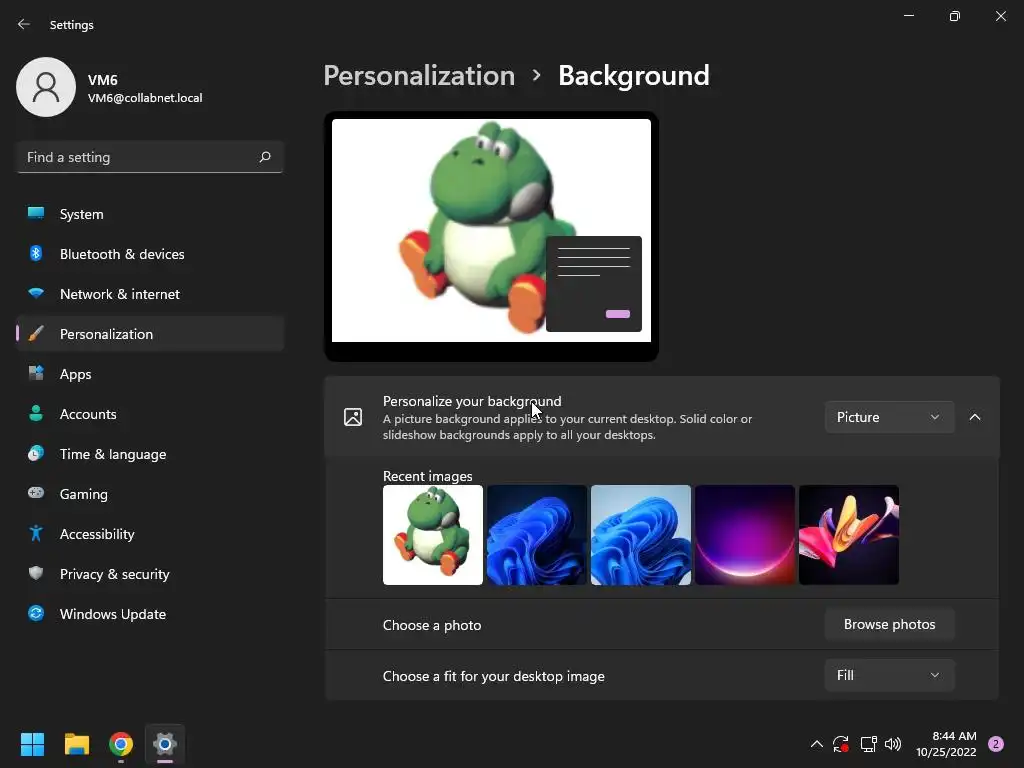The height and width of the screenshot is (768, 1024).
Task: Click the picture icon beside Personalize your background
Action: [x=353, y=417]
